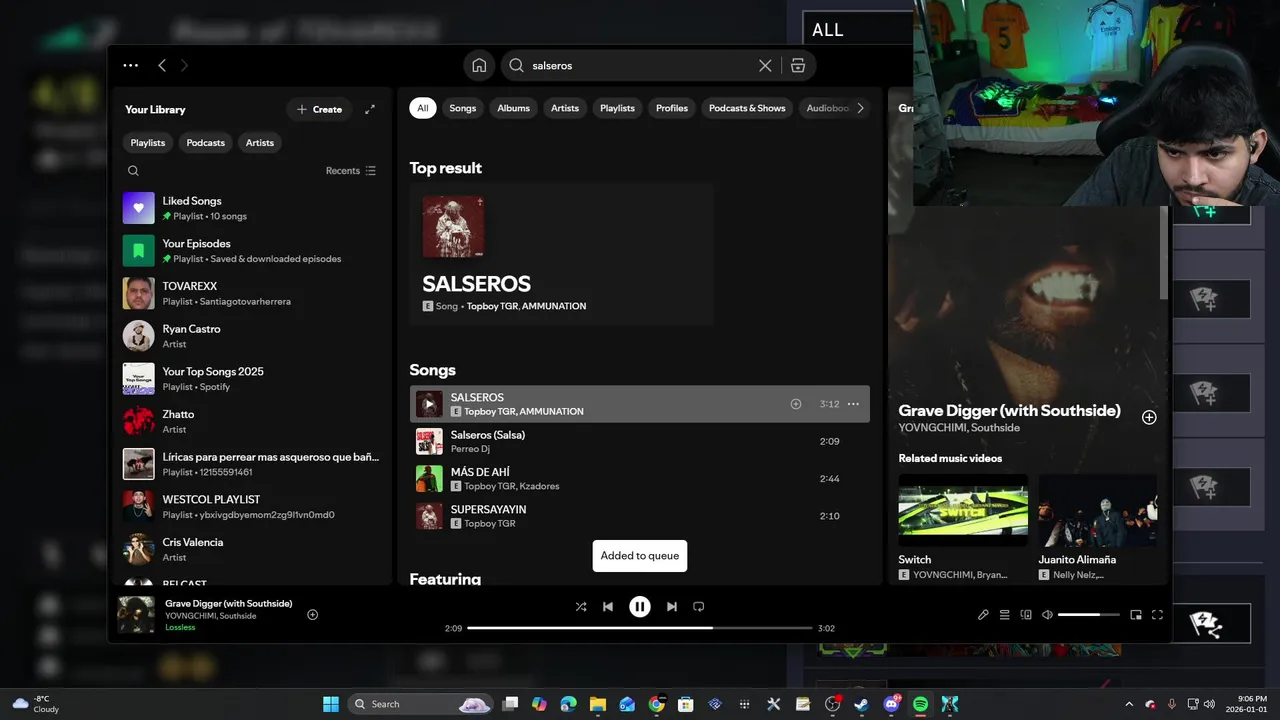
Task: Open Discord from the taskbar
Action: point(891,704)
